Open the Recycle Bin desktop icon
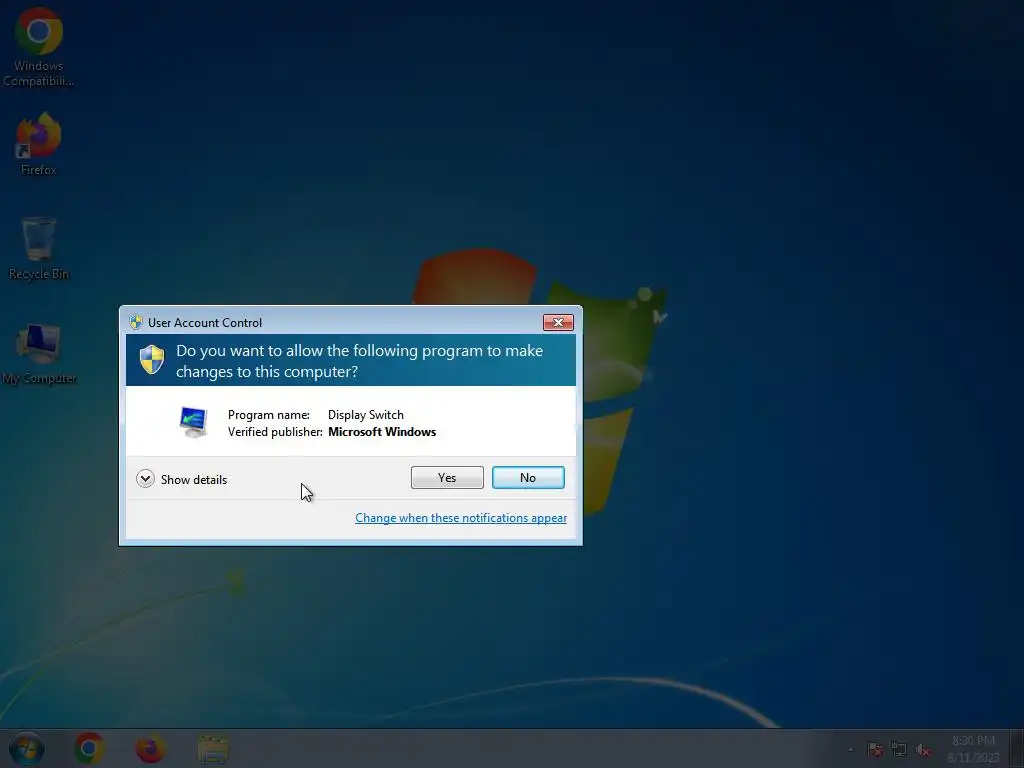 point(39,248)
